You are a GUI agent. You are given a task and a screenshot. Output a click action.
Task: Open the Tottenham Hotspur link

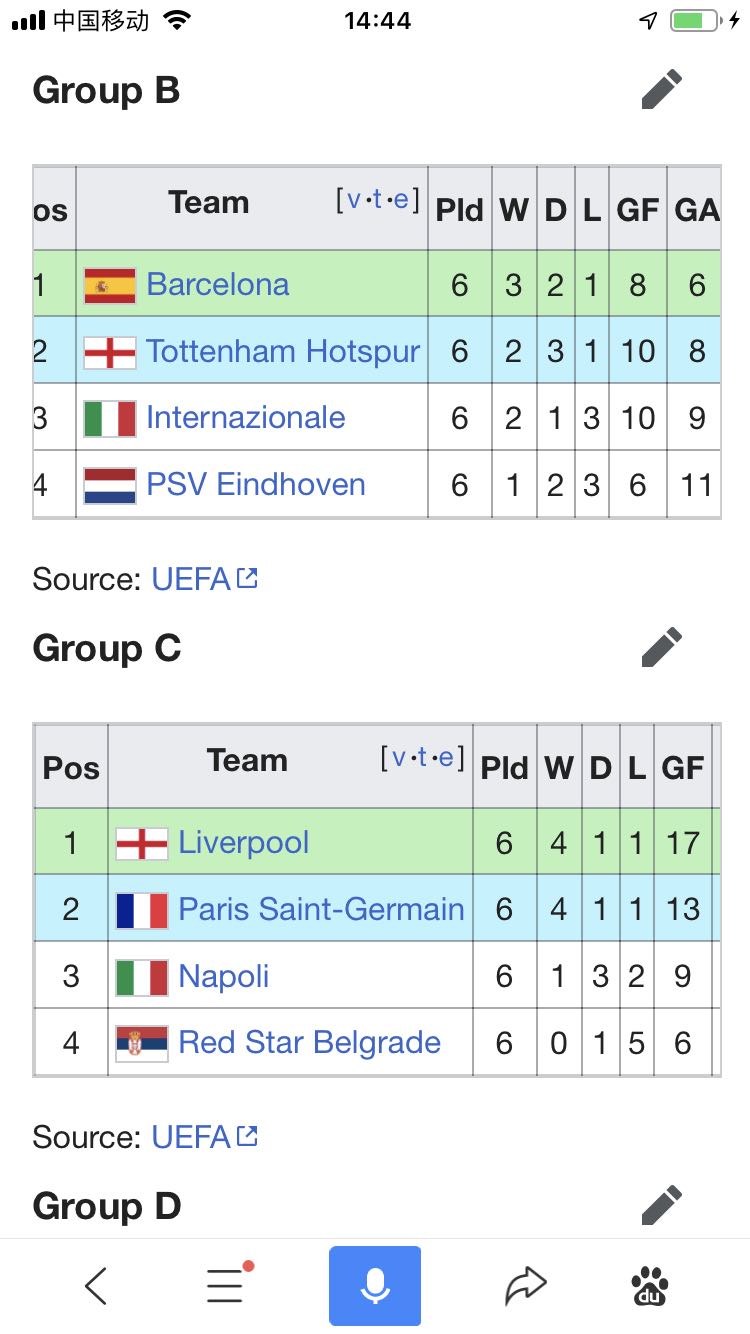(283, 351)
